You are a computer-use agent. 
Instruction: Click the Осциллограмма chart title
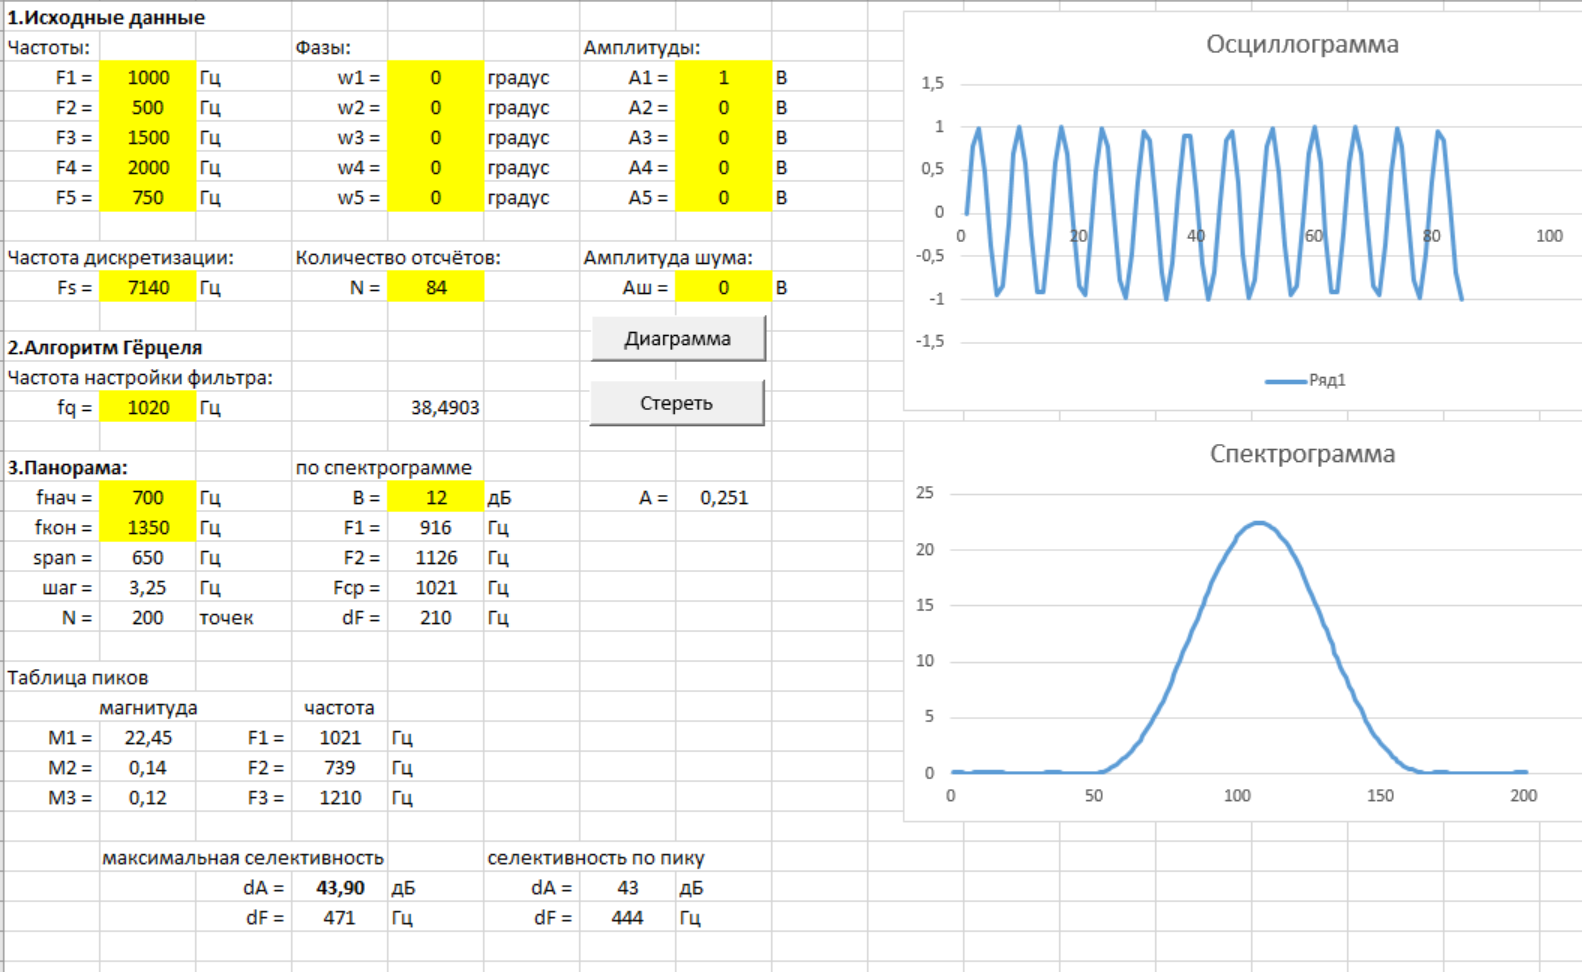pos(1301,45)
